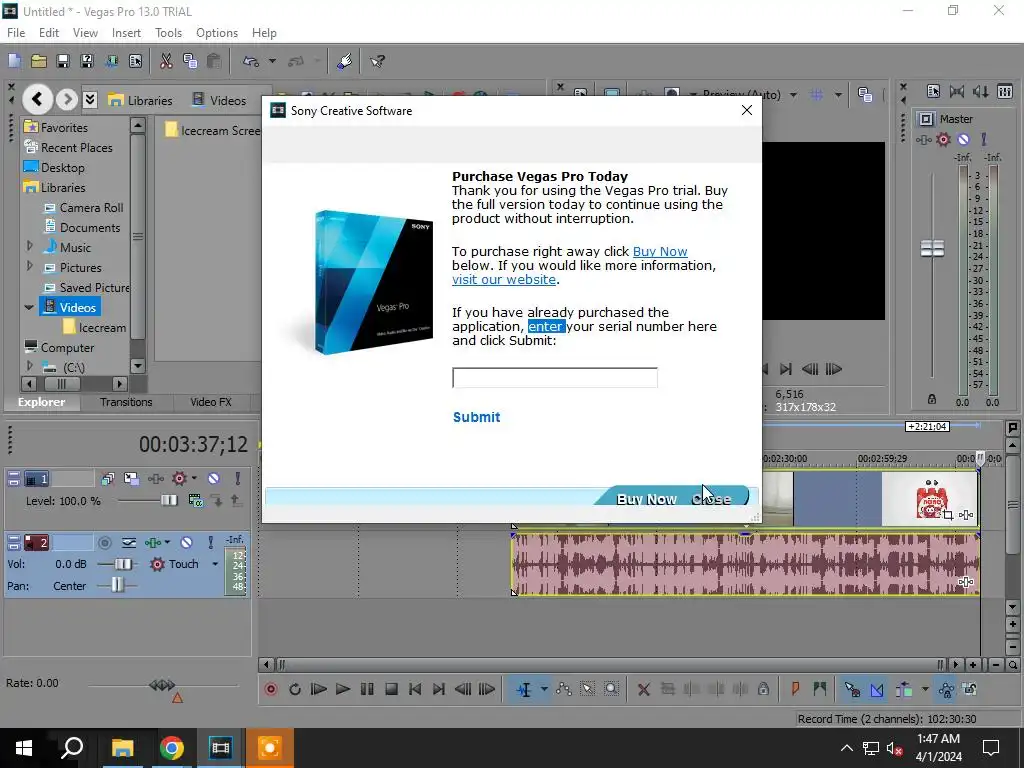Viewport: 1024px width, 768px height.
Task: Click the Buy Now button at dialog bottom
Action: coord(646,499)
